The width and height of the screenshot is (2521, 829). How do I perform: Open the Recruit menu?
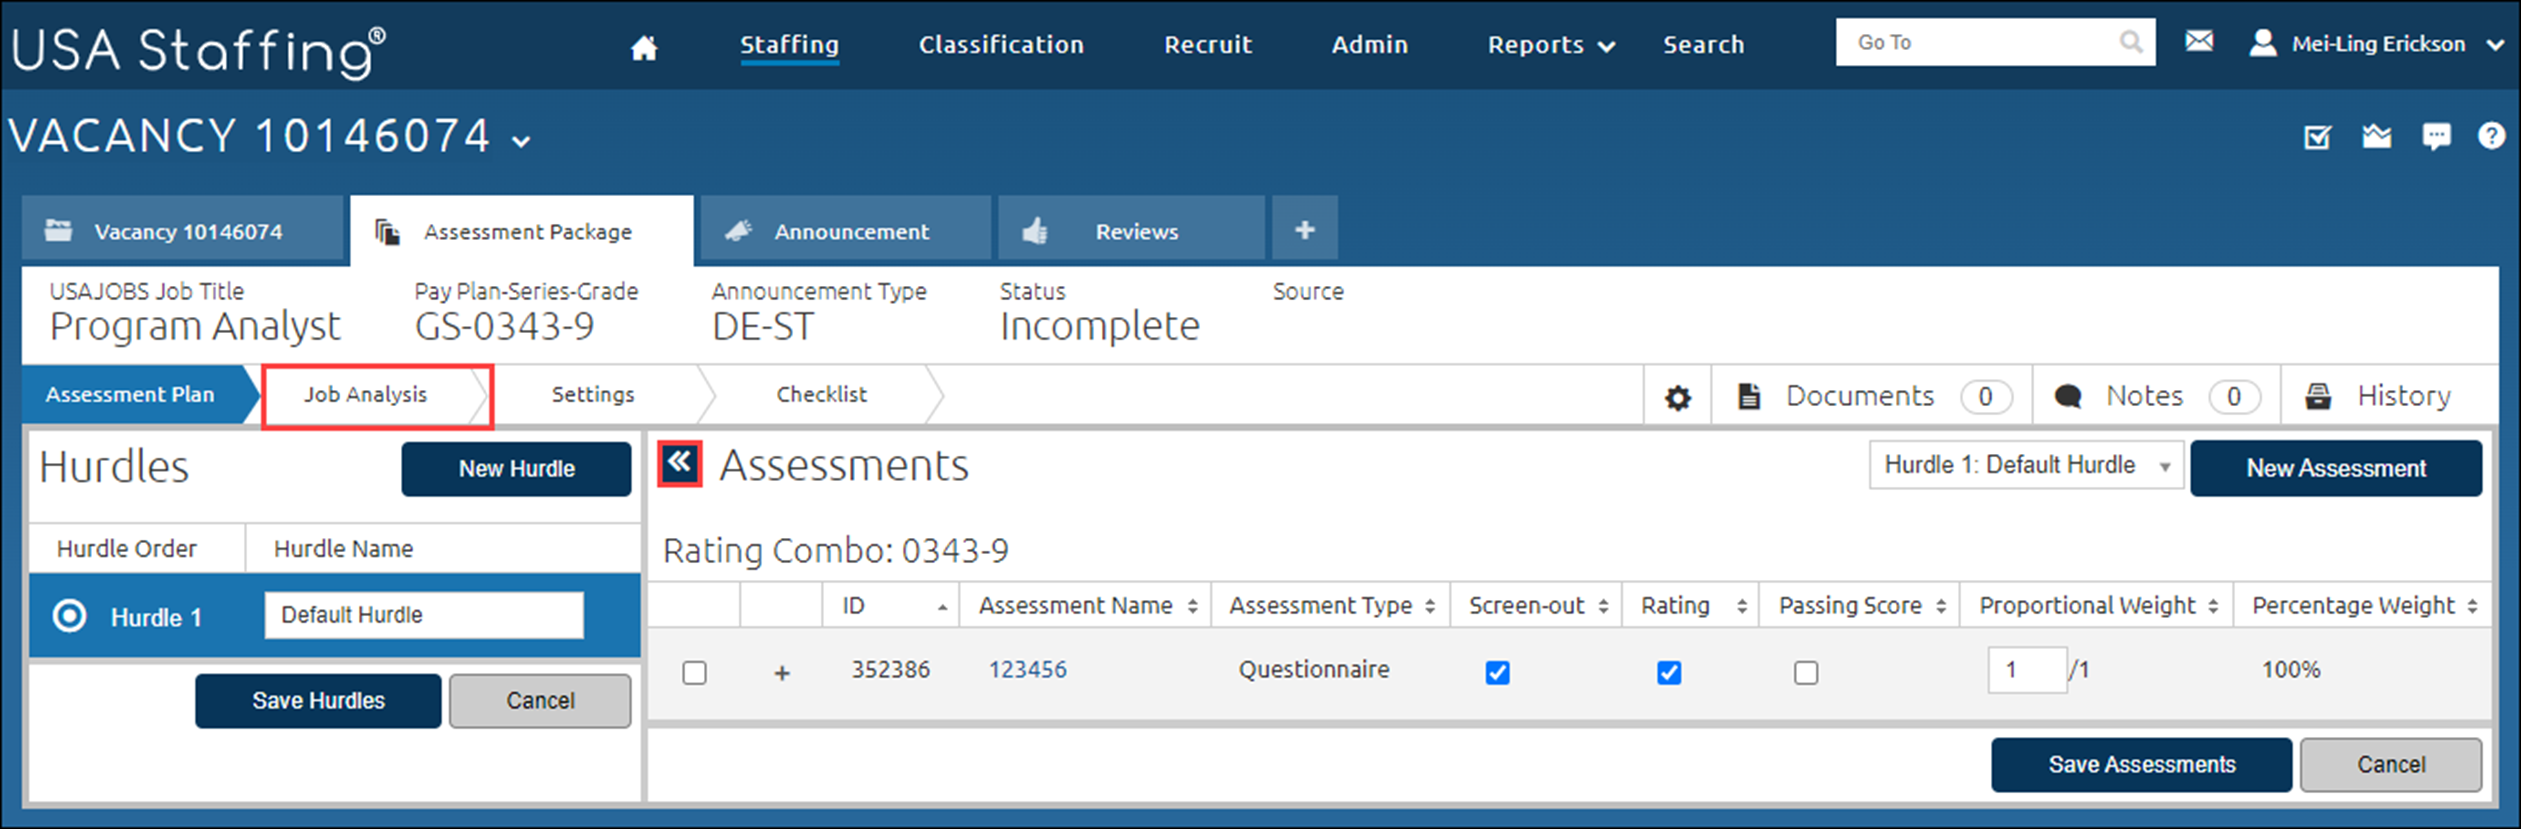coord(1207,45)
